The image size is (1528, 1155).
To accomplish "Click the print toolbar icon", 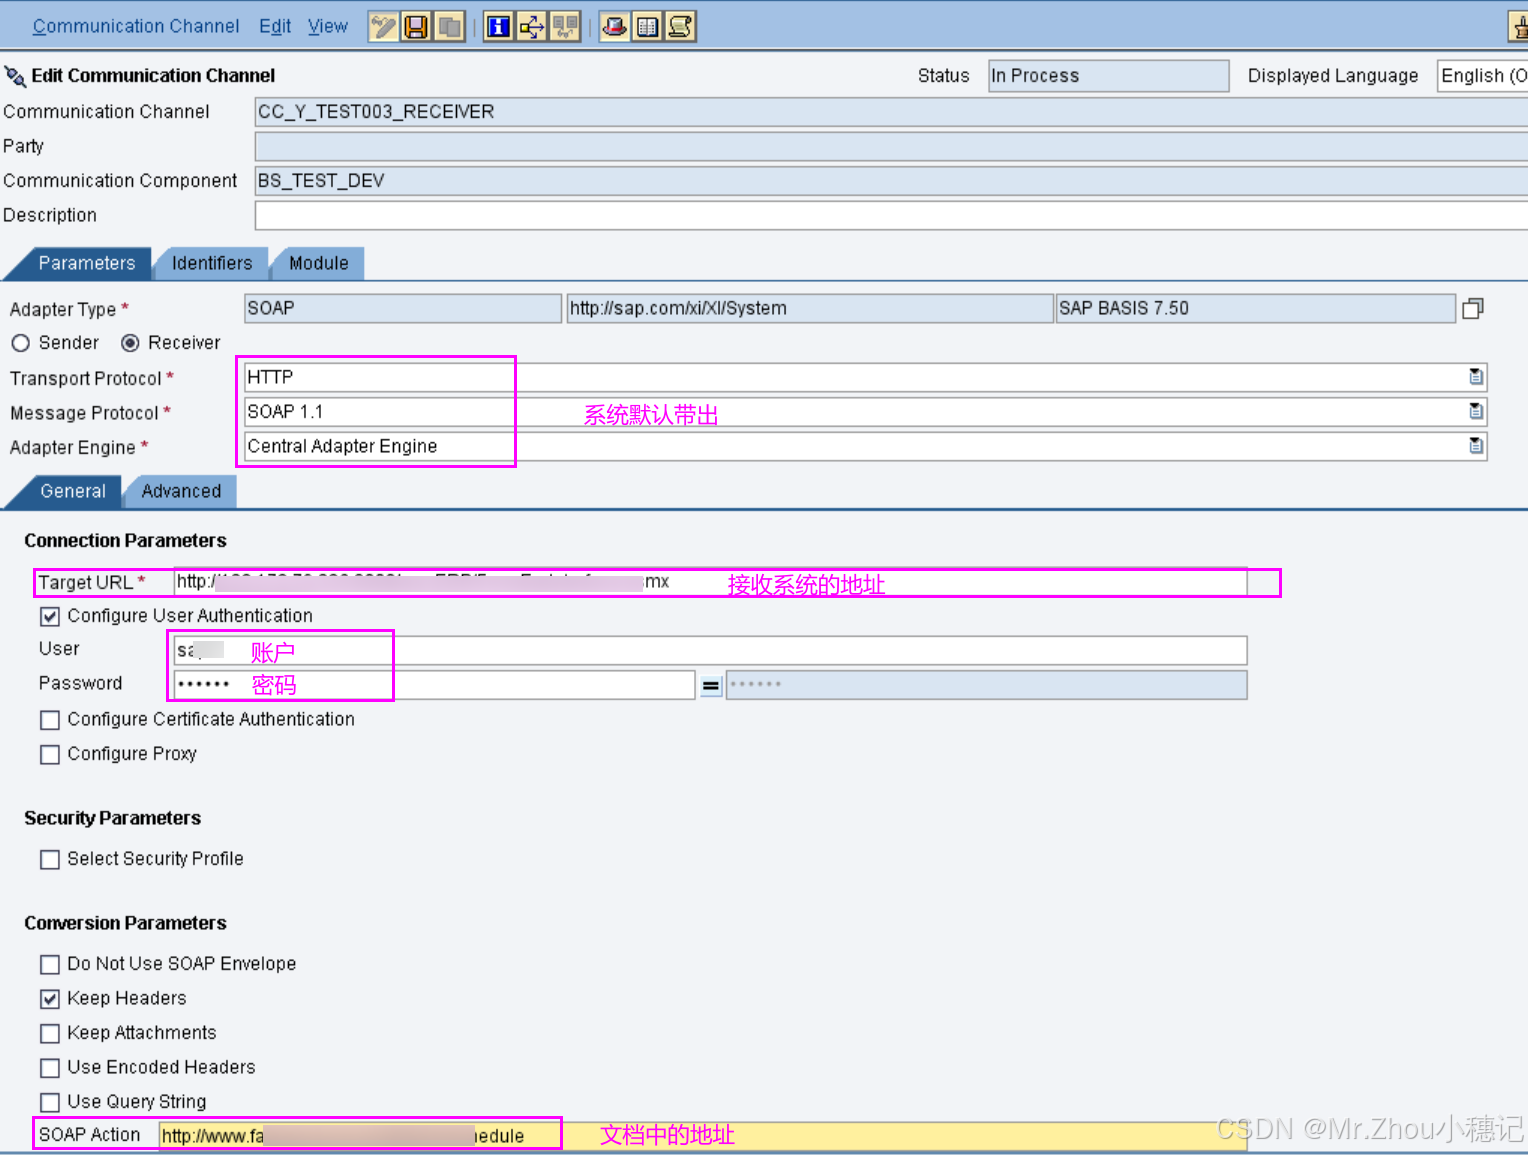I will pyautogui.click(x=614, y=26).
